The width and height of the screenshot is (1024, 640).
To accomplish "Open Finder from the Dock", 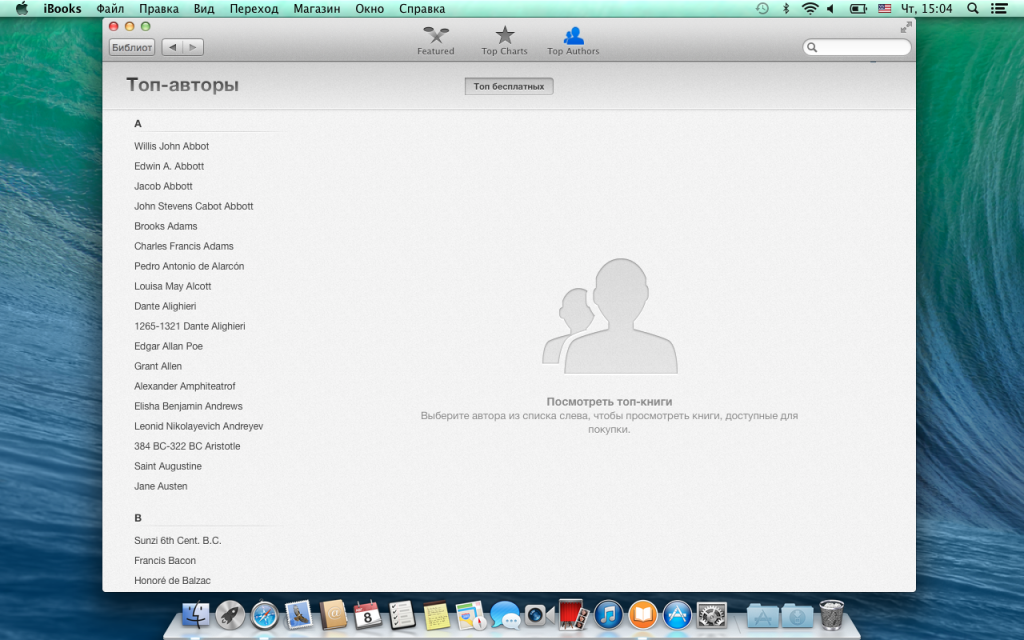I will 195,615.
